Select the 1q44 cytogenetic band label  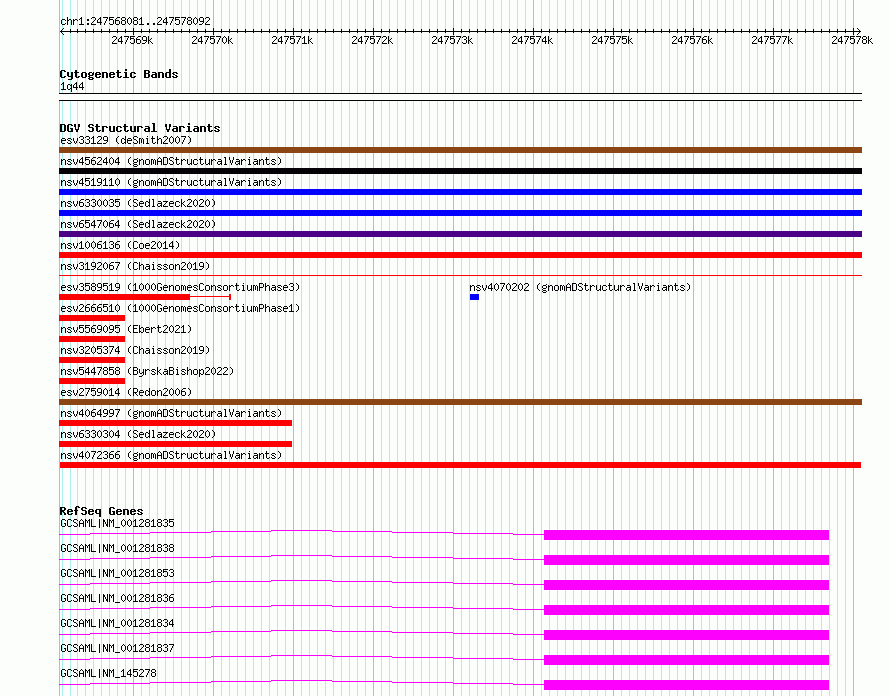point(72,86)
